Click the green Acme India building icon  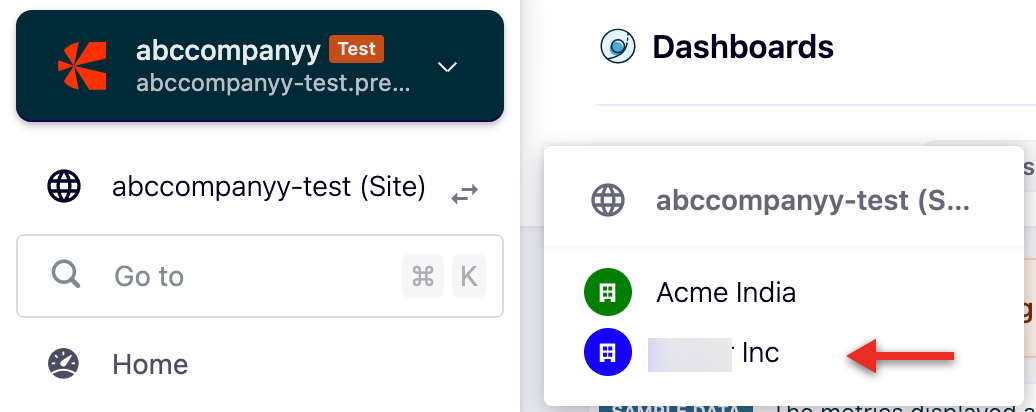pos(607,293)
